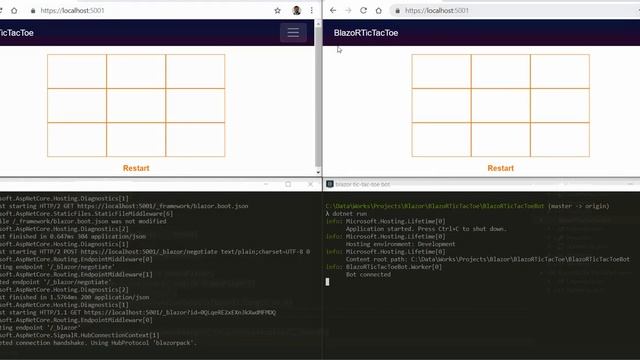640x360 pixels.
Task: Click the home icon in the right browser
Action: pyautogui.click(x=379, y=11)
